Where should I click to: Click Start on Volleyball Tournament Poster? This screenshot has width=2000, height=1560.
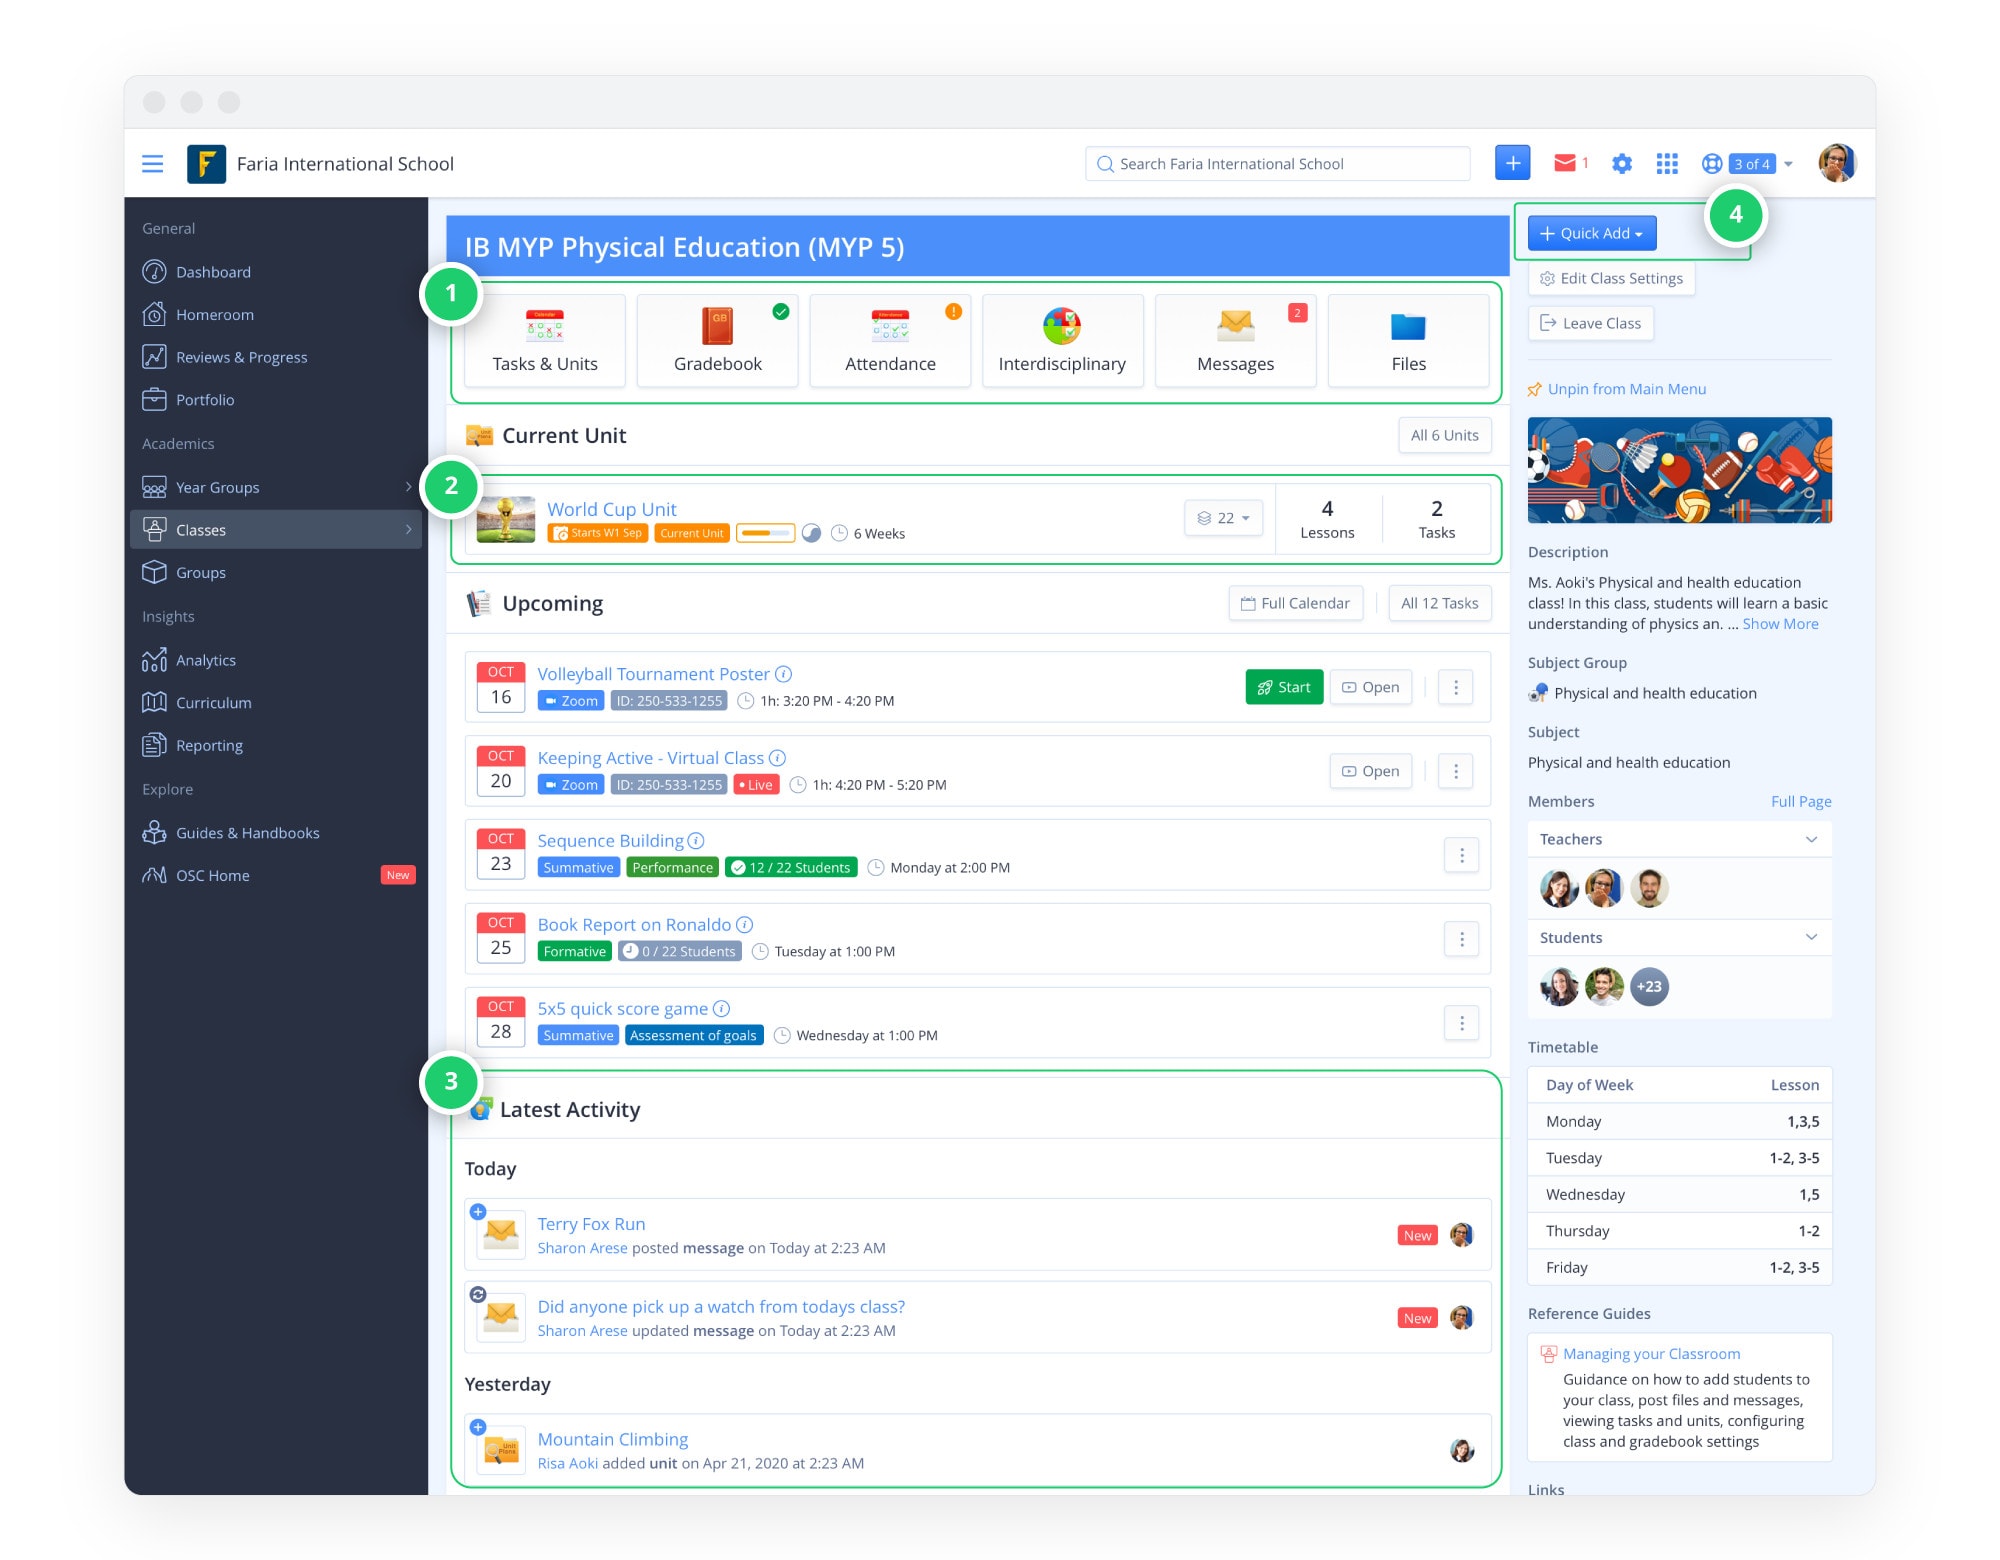(1284, 687)
